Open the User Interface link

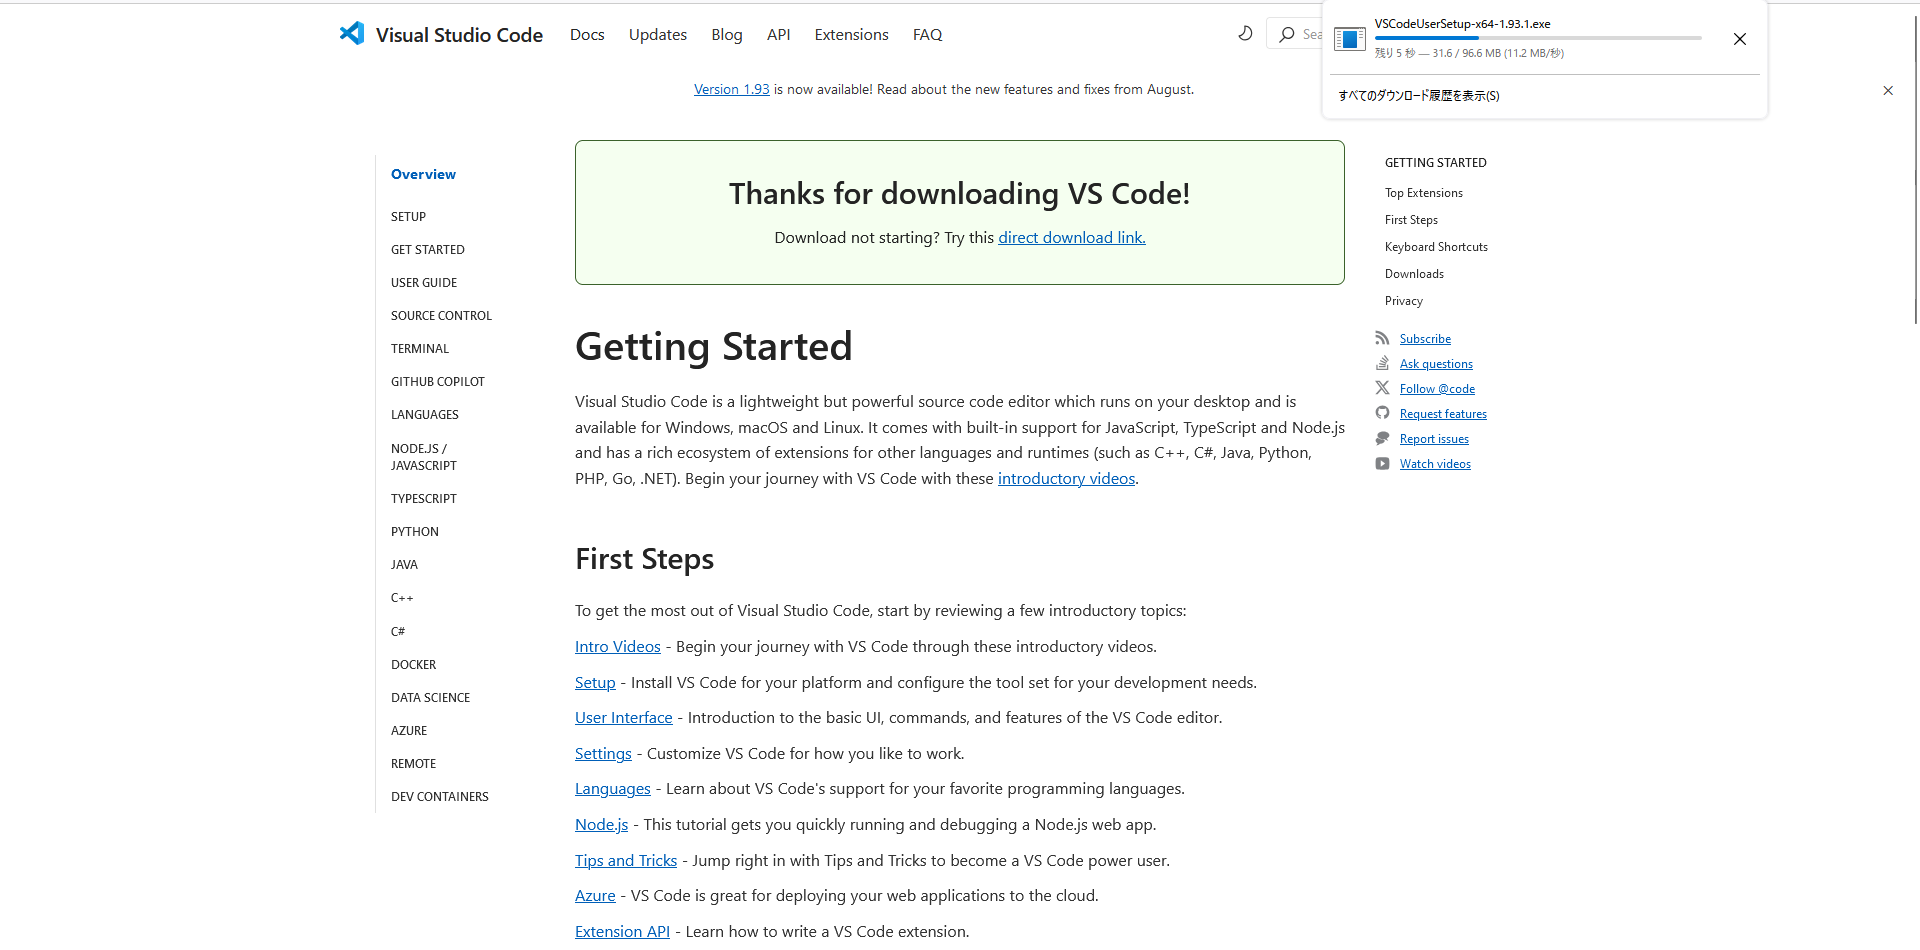click(x=624, y=717)
